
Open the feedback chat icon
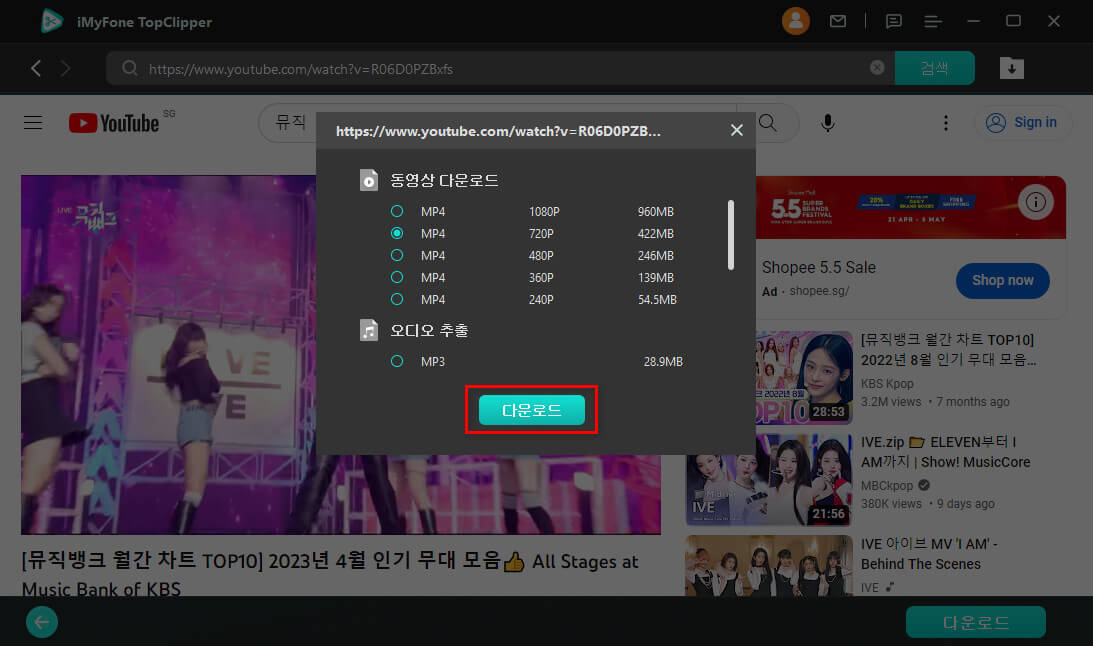click(894, 22)
